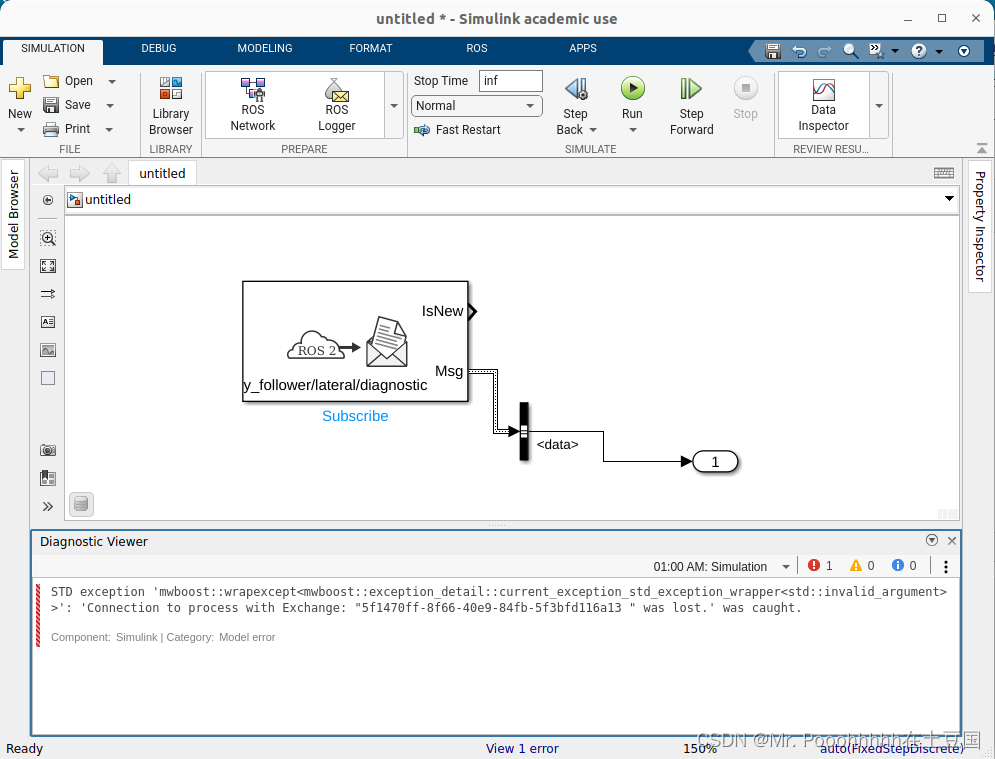The width and height of the screenshot is (995, 759).
Task: Click the Fit to View icon
Action: pyautogui.click(x=47, y=266)
